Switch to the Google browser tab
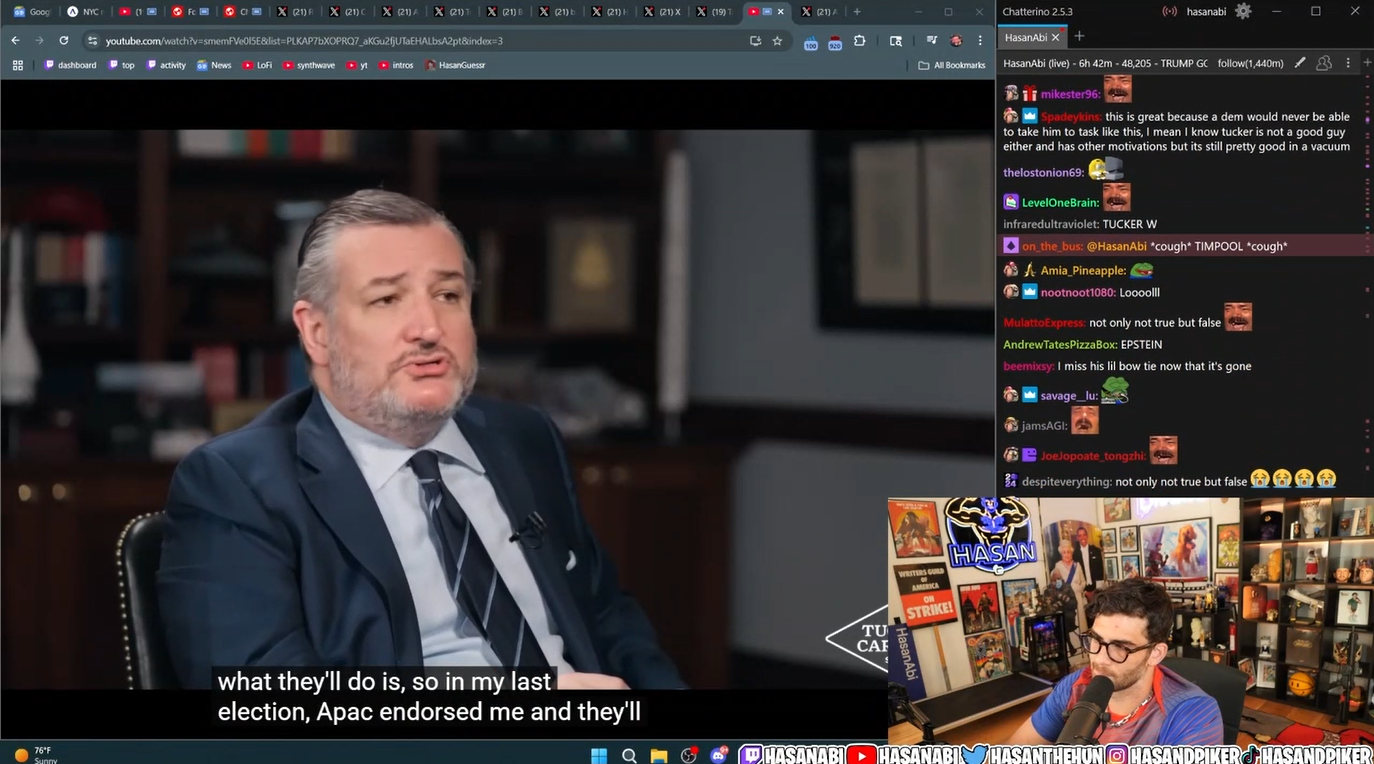 (x=31, y=12)
